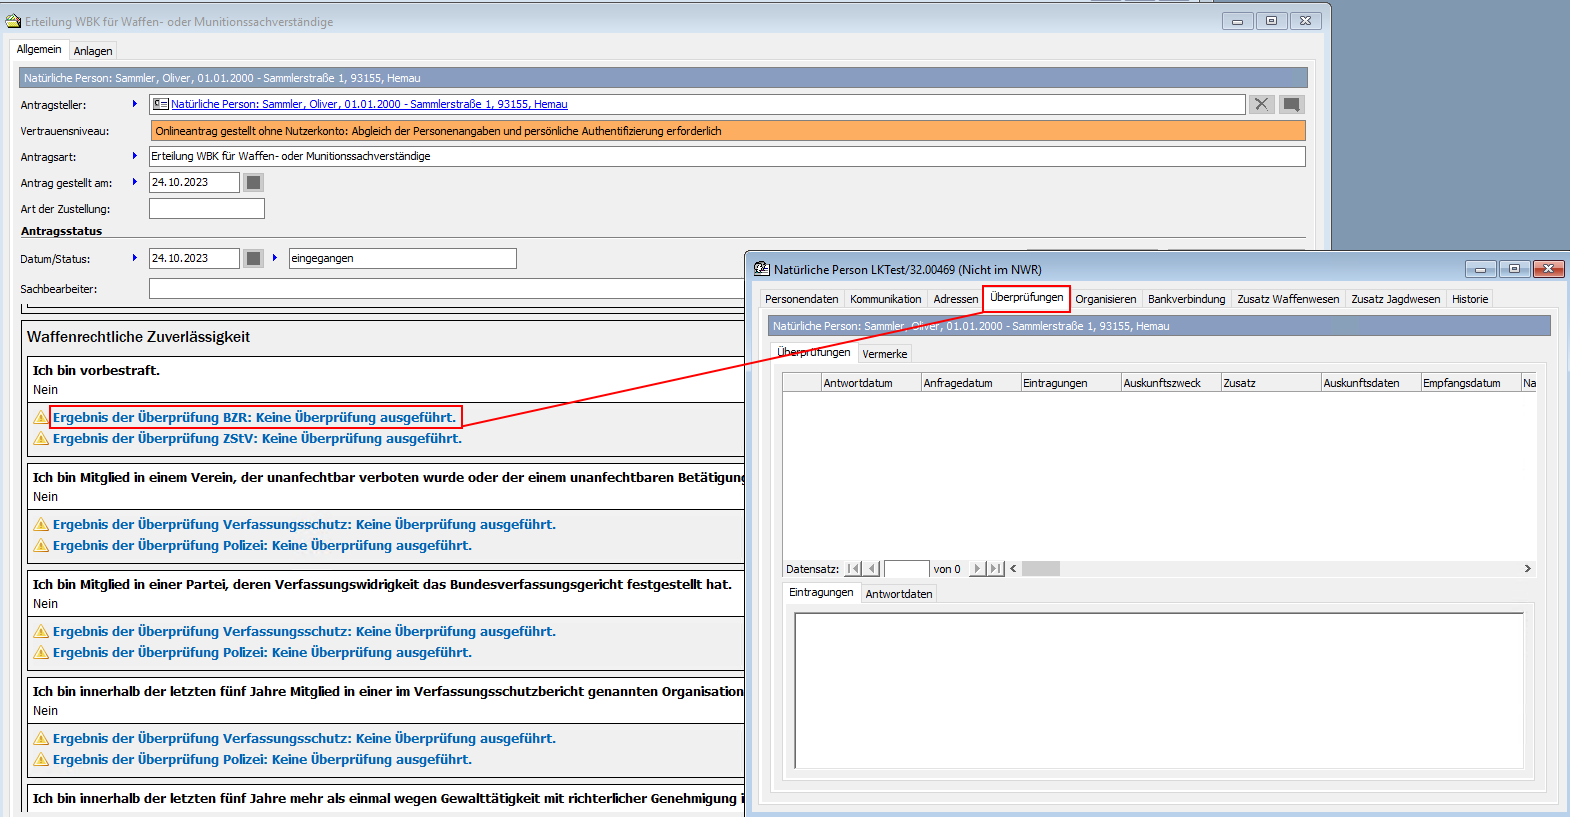Click 'Ergebnis der Überprüfung ZStV' link
This screenshot has width=1570, height=817.
point(257,438)
